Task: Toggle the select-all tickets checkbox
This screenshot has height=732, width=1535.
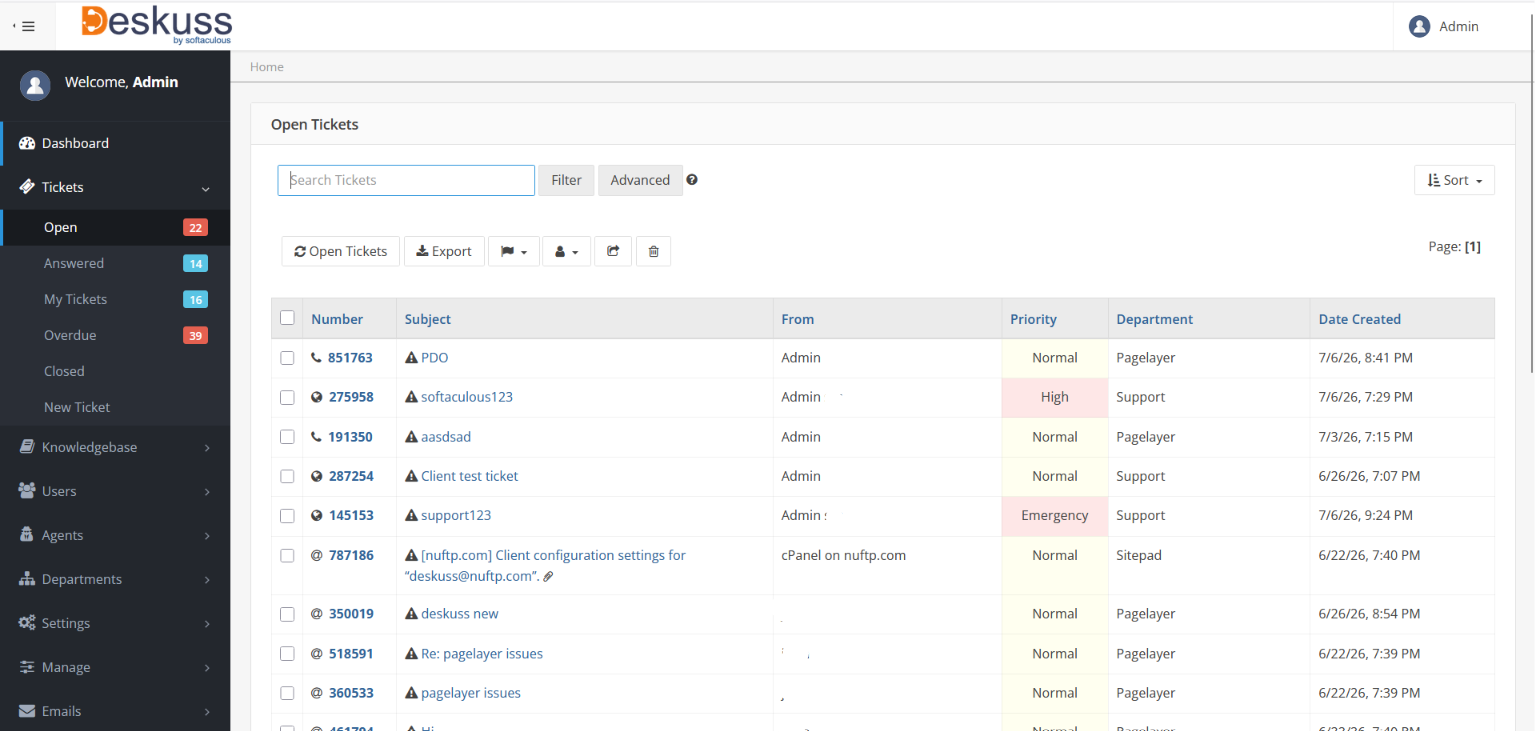Action: pos(287,318)
